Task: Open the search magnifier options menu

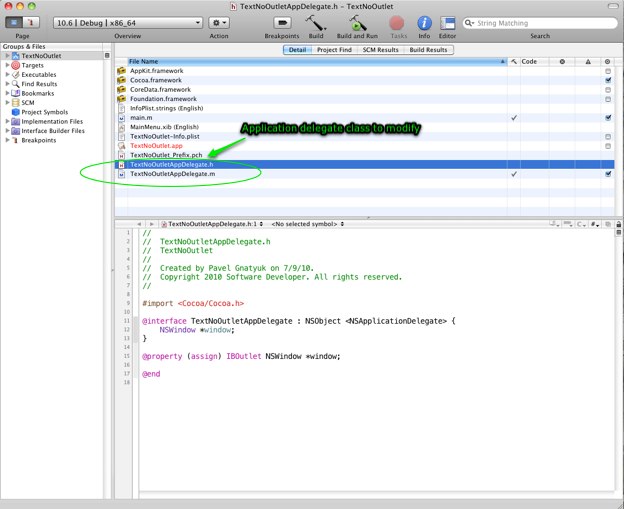Action: [x=470, y=23]
